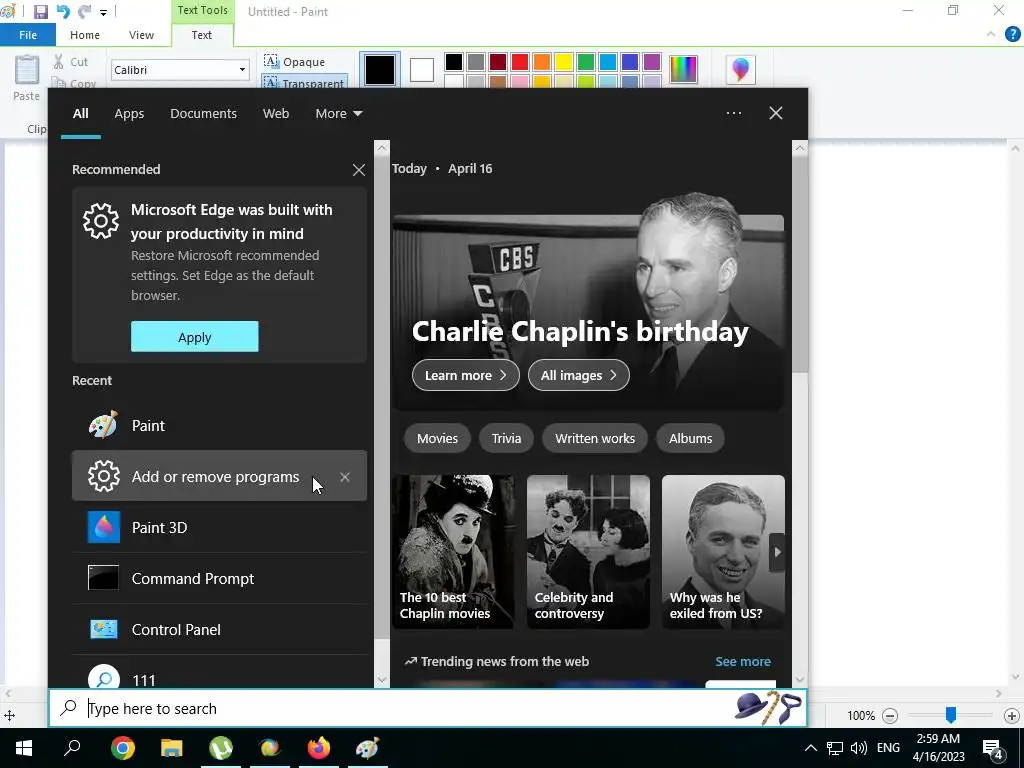Open File Explorer from taskbar
The image size is (1024, 768).
[172, 748]
